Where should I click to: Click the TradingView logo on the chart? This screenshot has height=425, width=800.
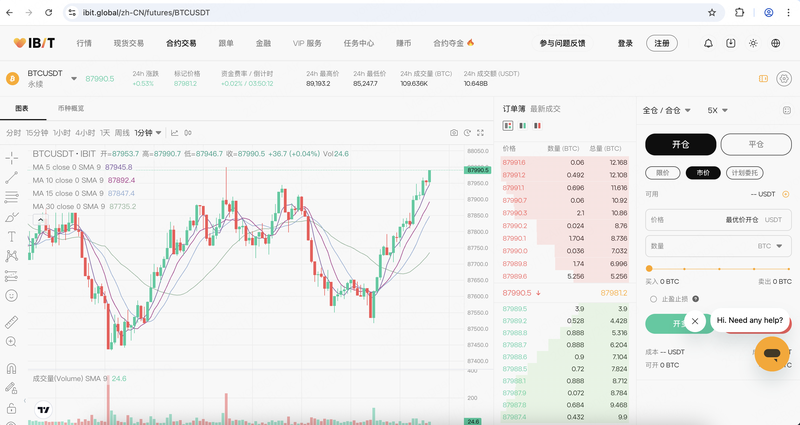tap(43, 410)
